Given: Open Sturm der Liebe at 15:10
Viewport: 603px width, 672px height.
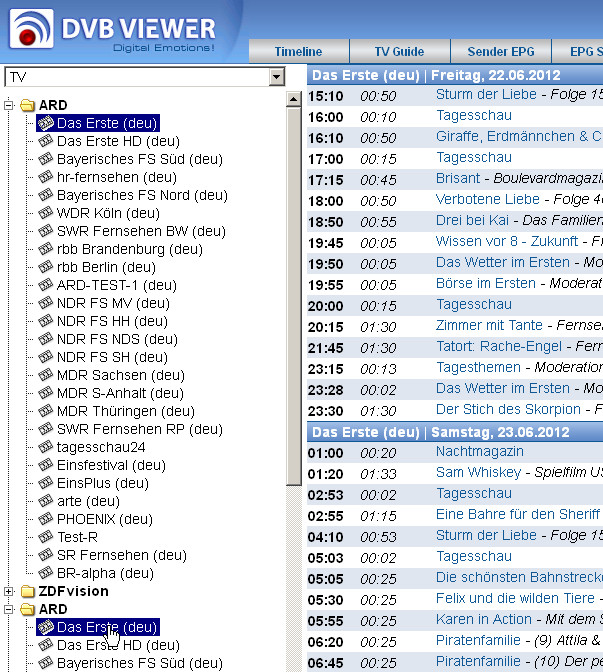Looking at the screenshot, I should [486, 94].
